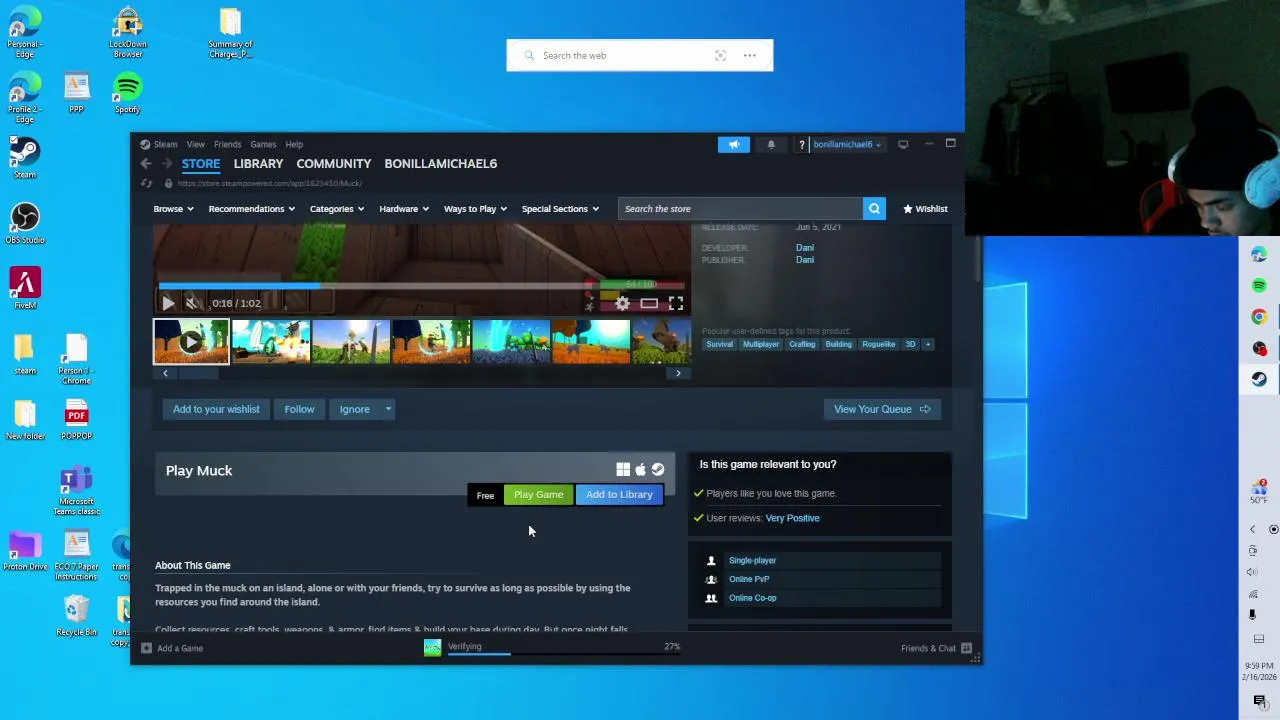Open Online Co-op category link
Image resolution: width=1280 pixels, height=720 pixels.
click(x=753, y=598)
